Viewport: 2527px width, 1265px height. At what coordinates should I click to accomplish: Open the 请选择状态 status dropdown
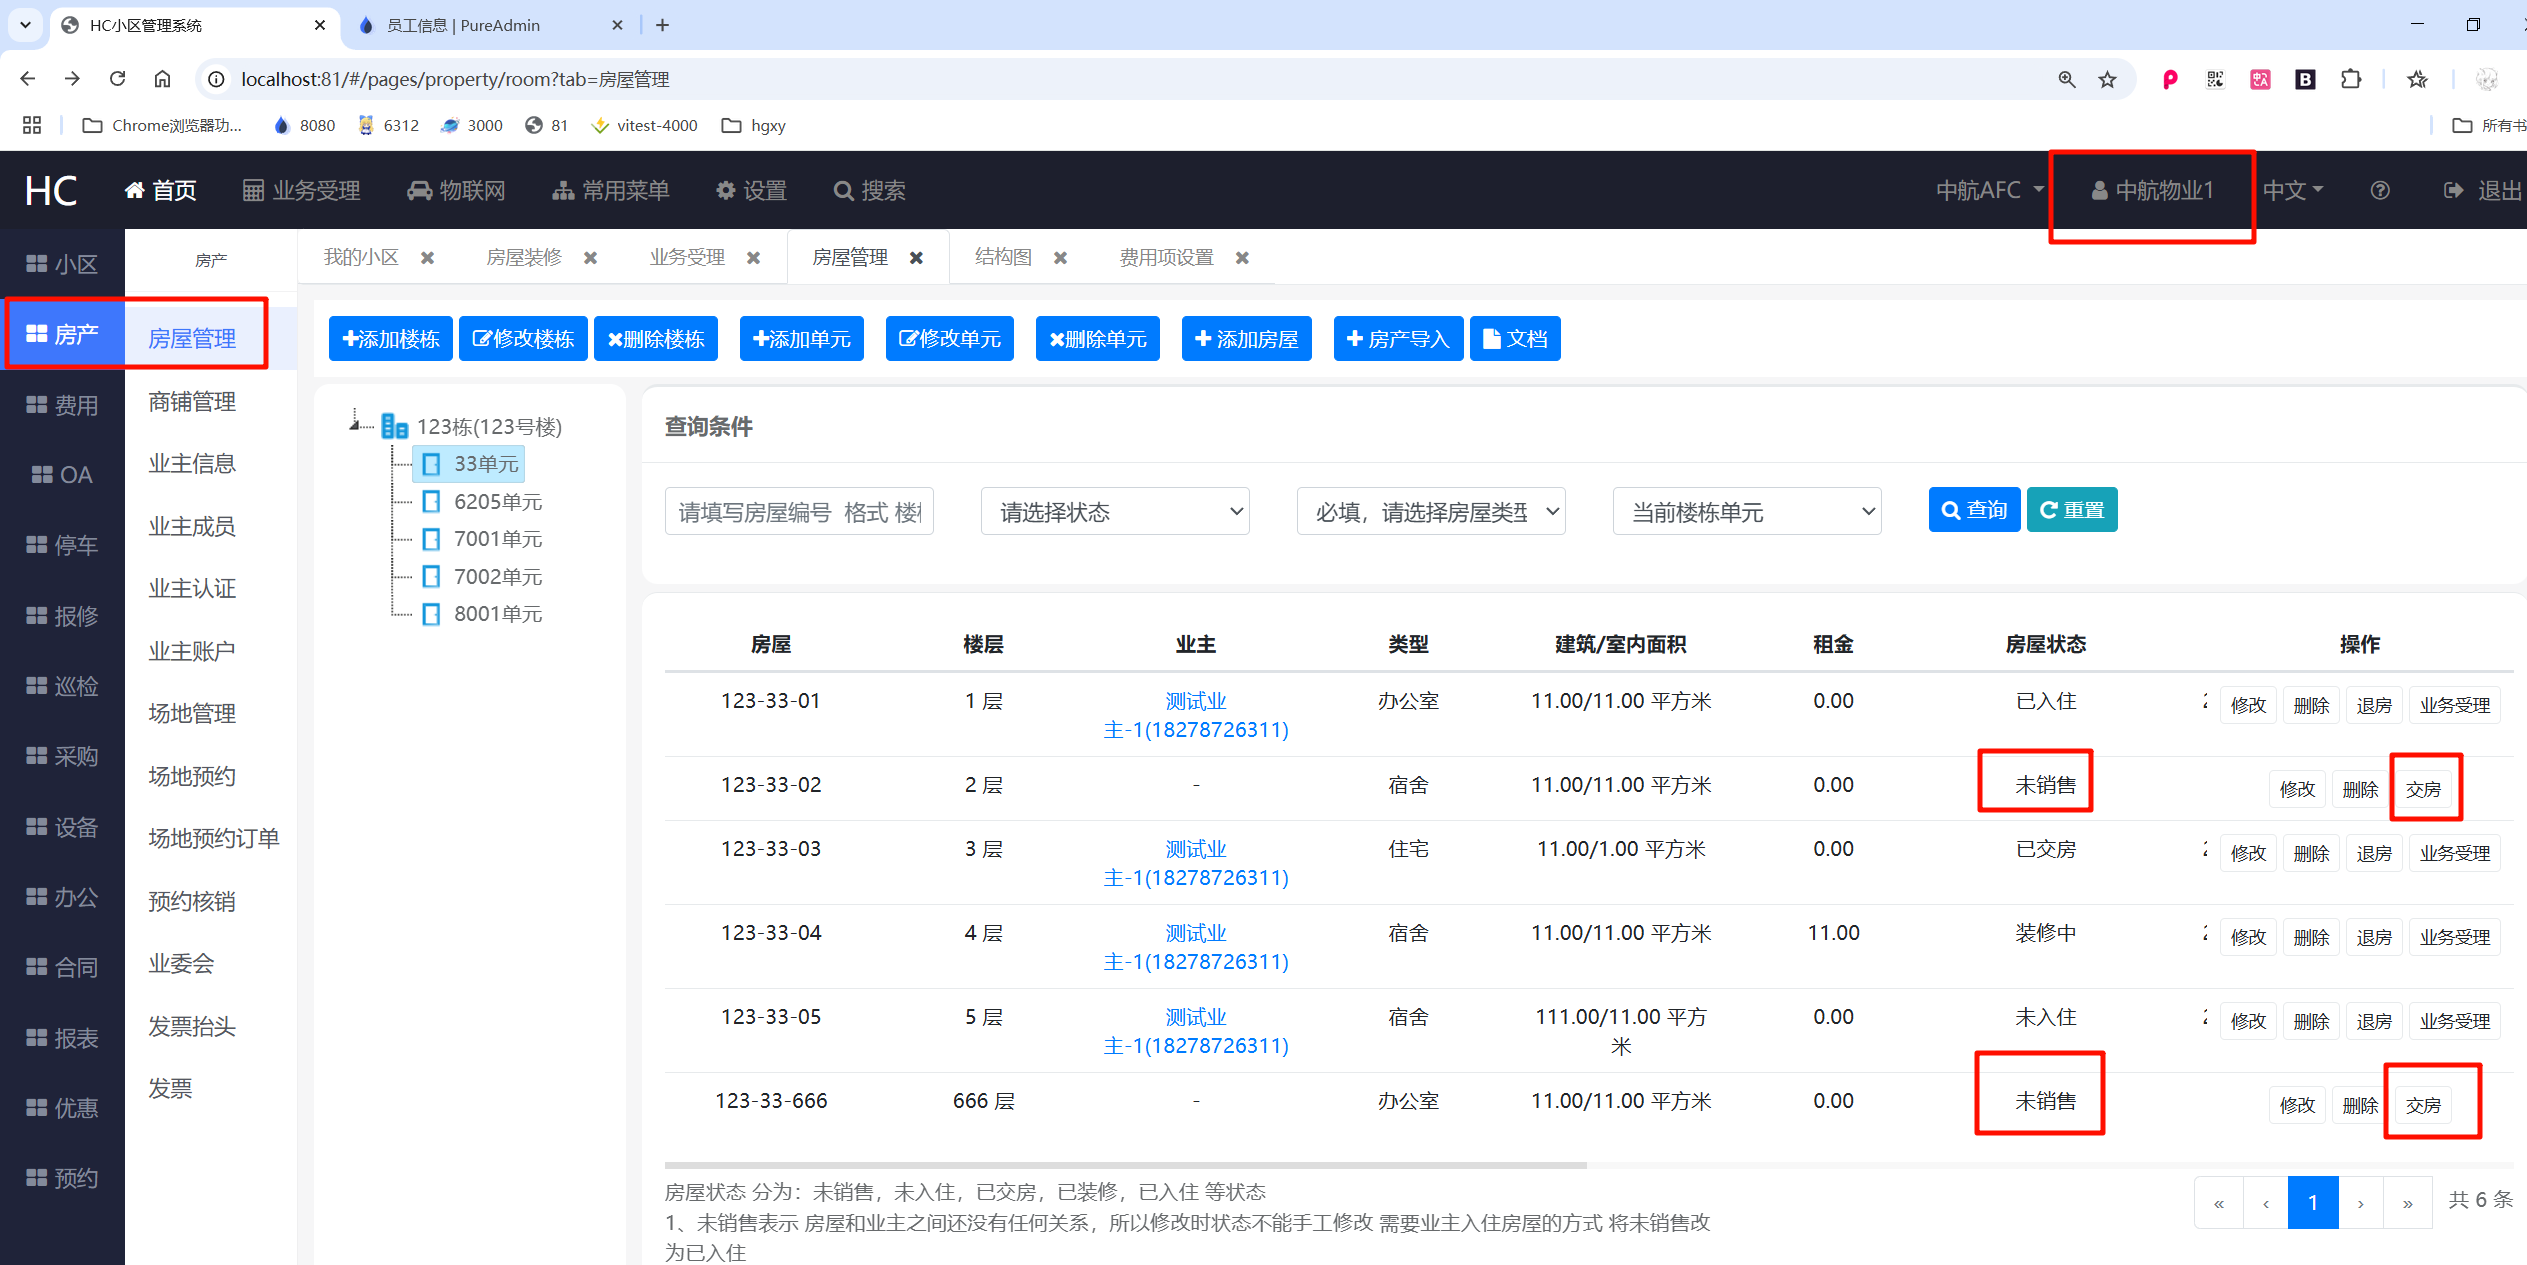pyautogui.click(x=1115, y=512)
